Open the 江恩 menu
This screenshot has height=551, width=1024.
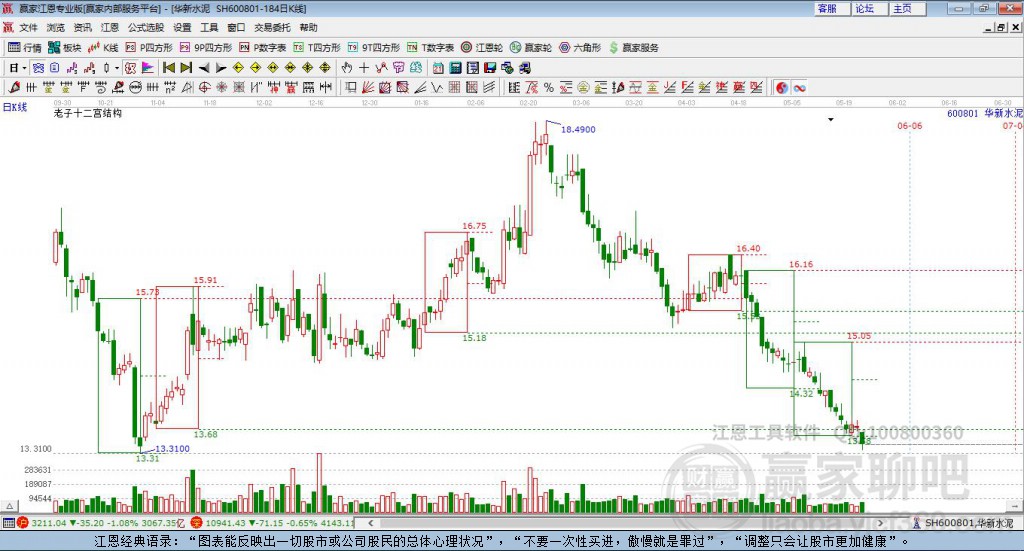(x=110, y=27)
